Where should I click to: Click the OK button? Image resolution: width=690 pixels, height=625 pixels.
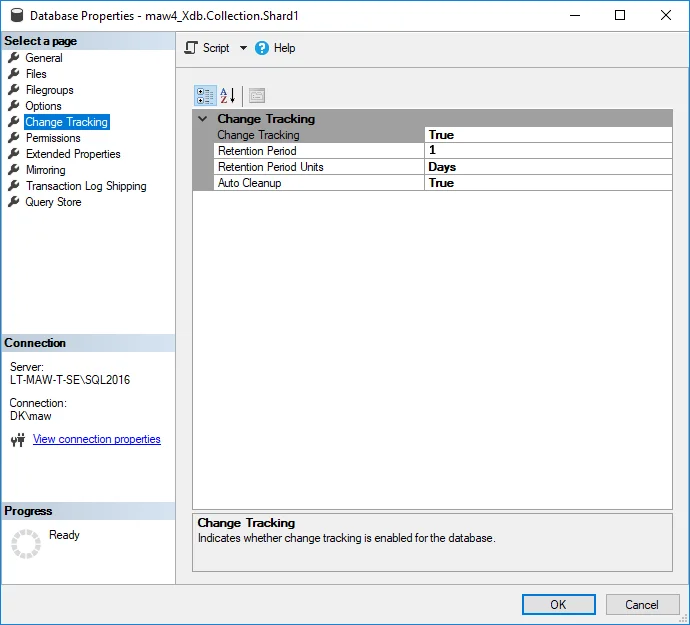(558, 604)
